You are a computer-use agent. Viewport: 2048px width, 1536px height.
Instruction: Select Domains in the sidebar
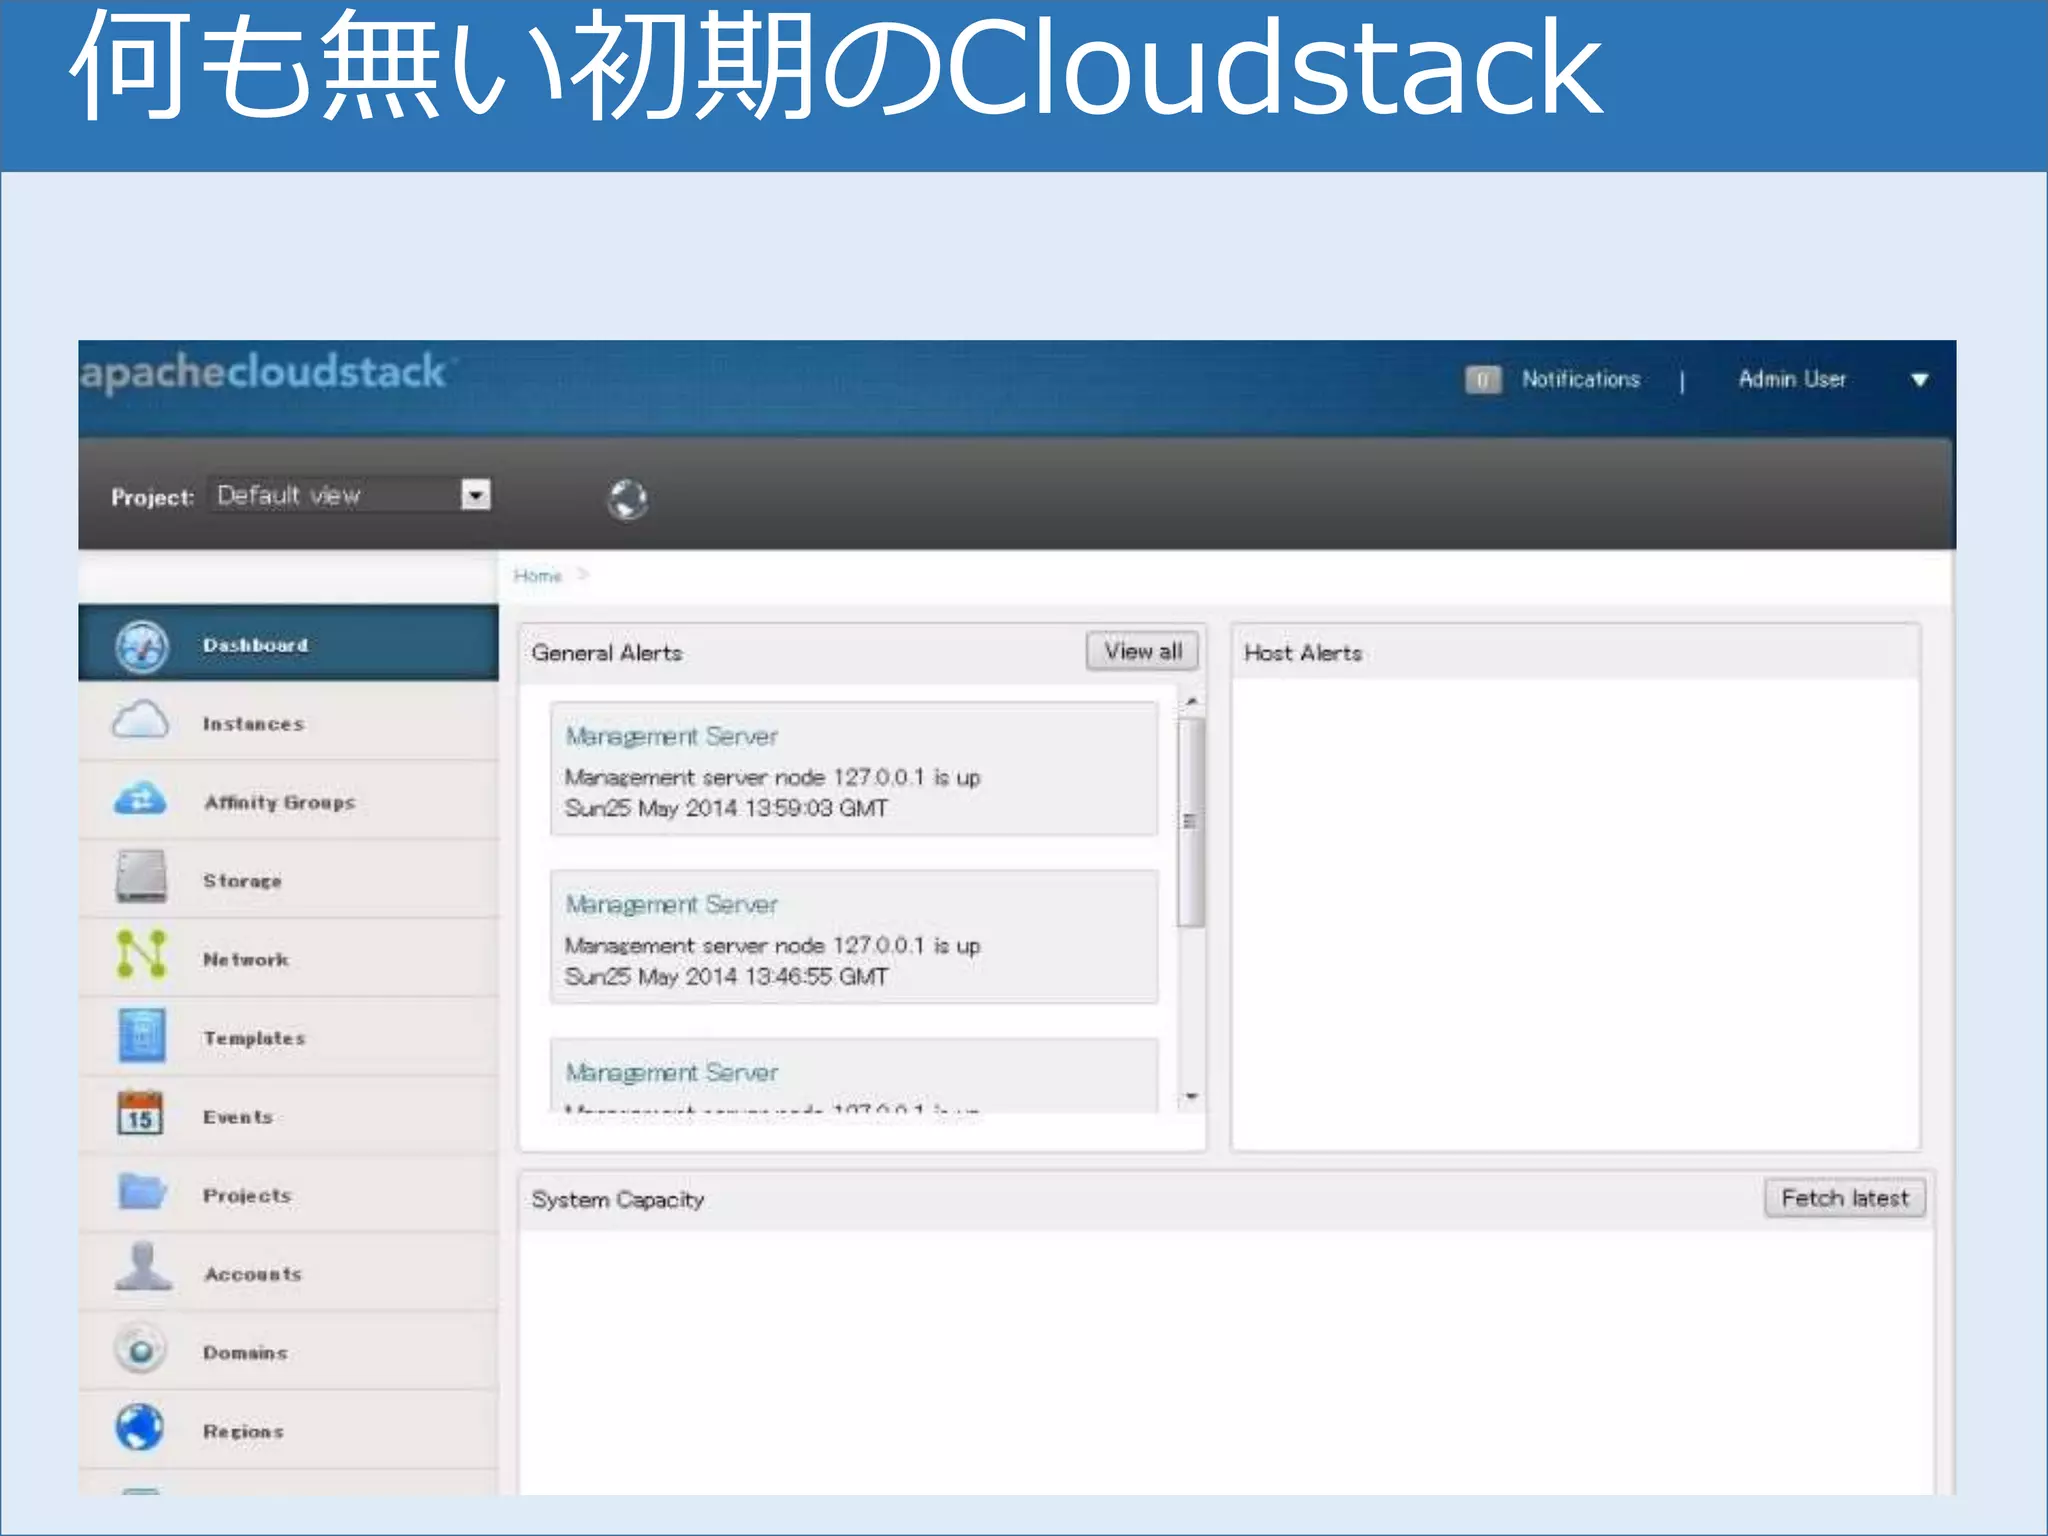[x=288, y=1351]
